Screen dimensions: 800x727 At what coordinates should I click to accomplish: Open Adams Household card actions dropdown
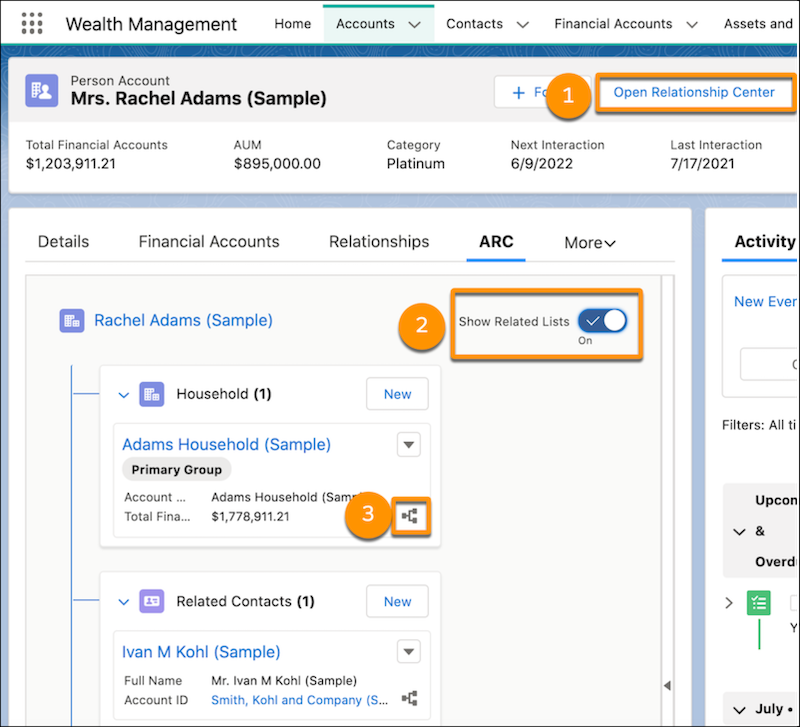click(408, 445)
